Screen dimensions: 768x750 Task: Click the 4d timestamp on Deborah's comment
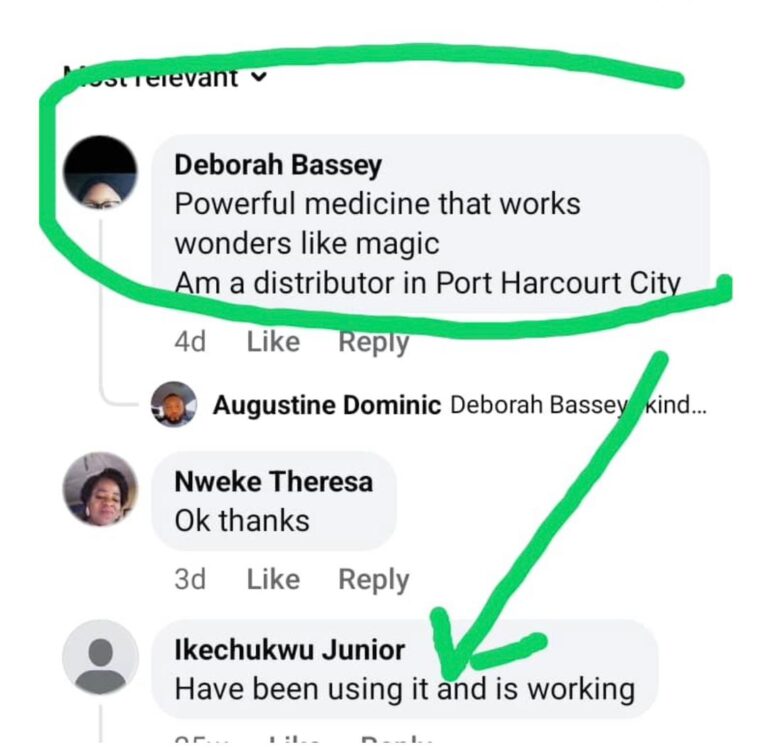point(190,342)
